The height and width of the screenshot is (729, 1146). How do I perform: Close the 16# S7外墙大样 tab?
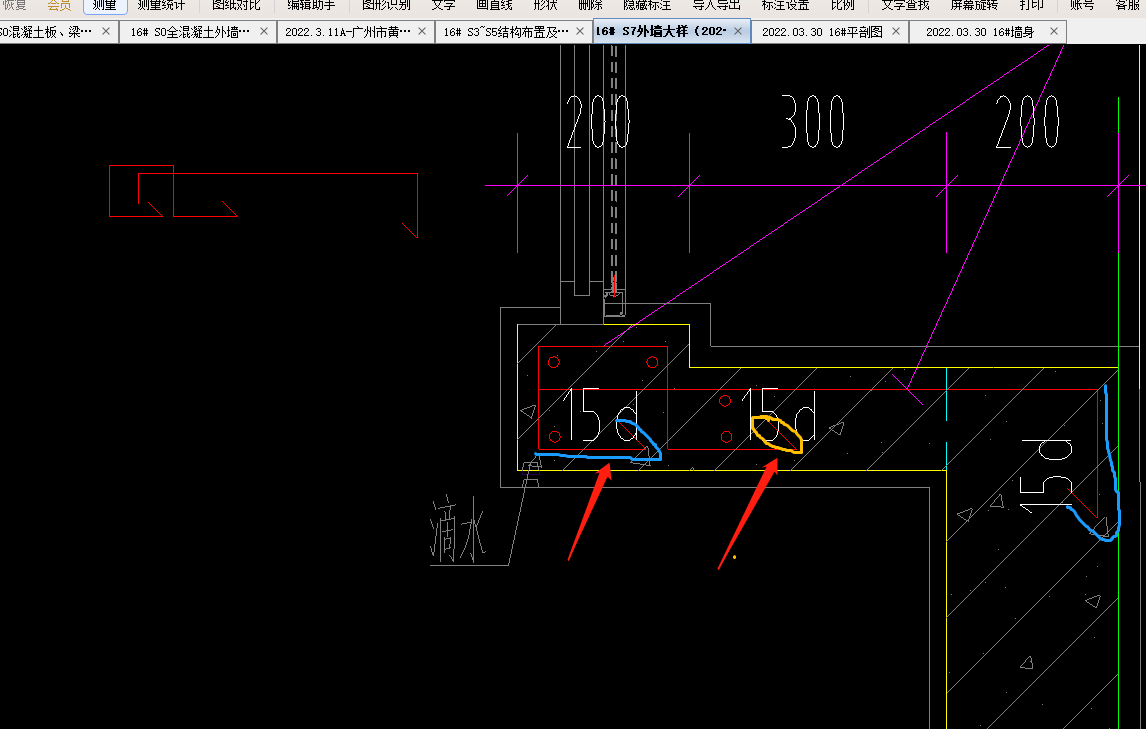(738, 31)
